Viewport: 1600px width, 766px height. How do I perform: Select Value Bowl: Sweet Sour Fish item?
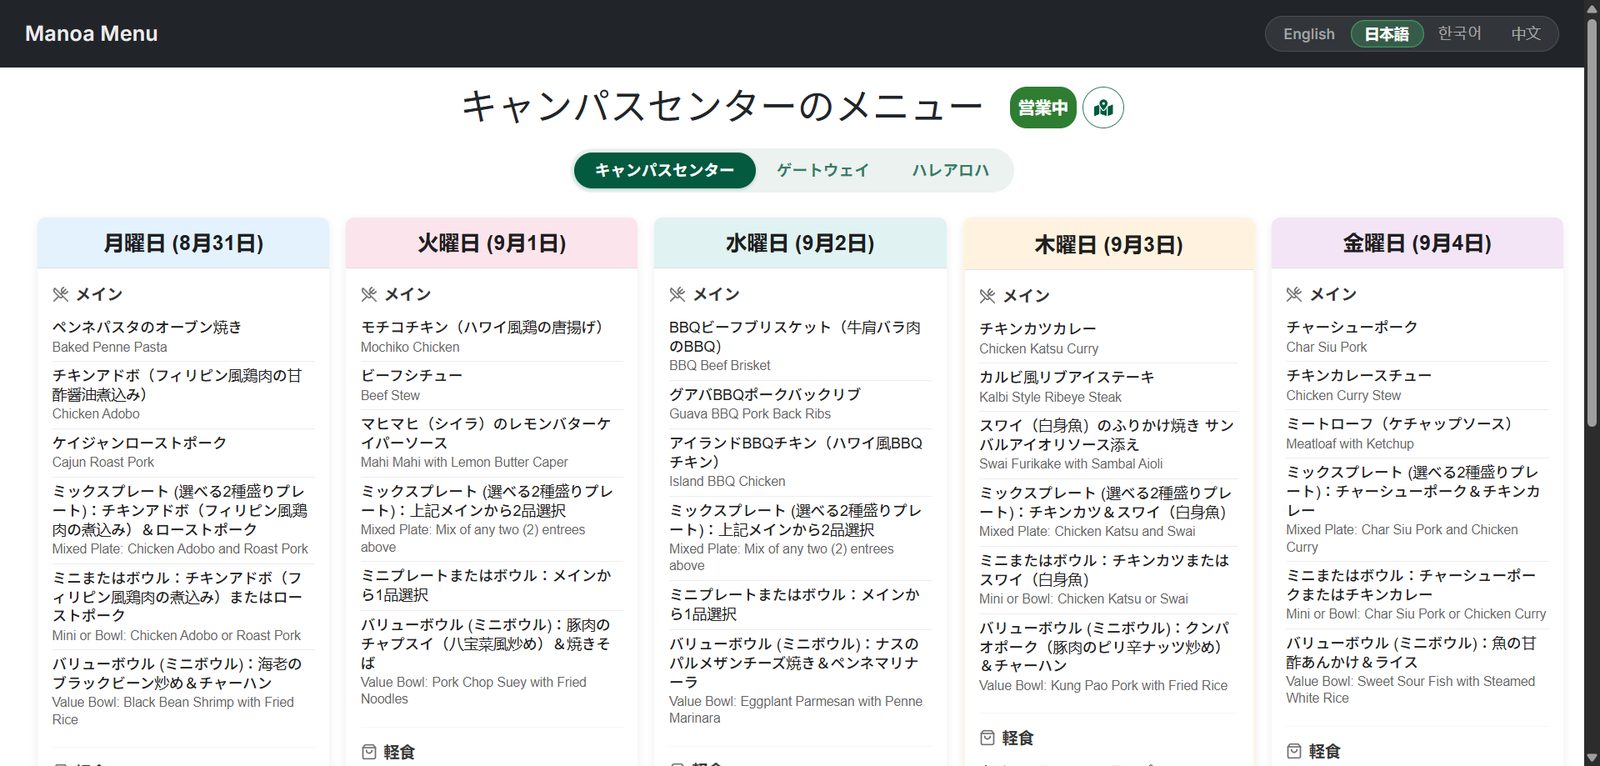pyautogui.click(x=1417, y=671)
